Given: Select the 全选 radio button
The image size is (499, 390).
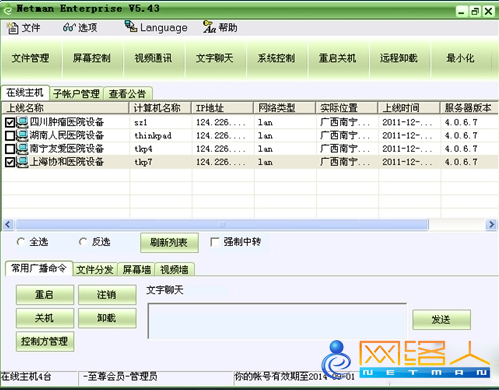Looking at the screenshot, I should 21,242.
